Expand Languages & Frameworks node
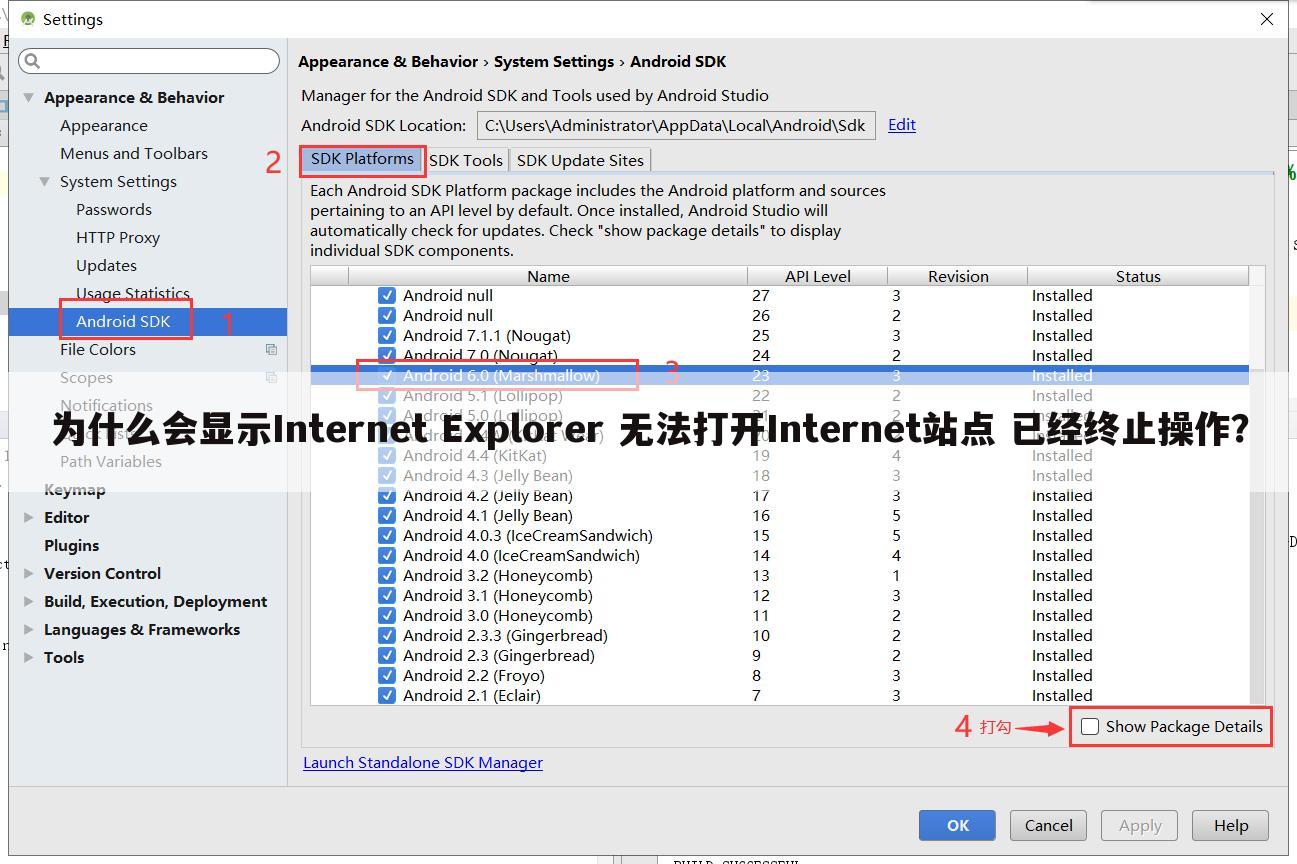 [x=29, y=629]
